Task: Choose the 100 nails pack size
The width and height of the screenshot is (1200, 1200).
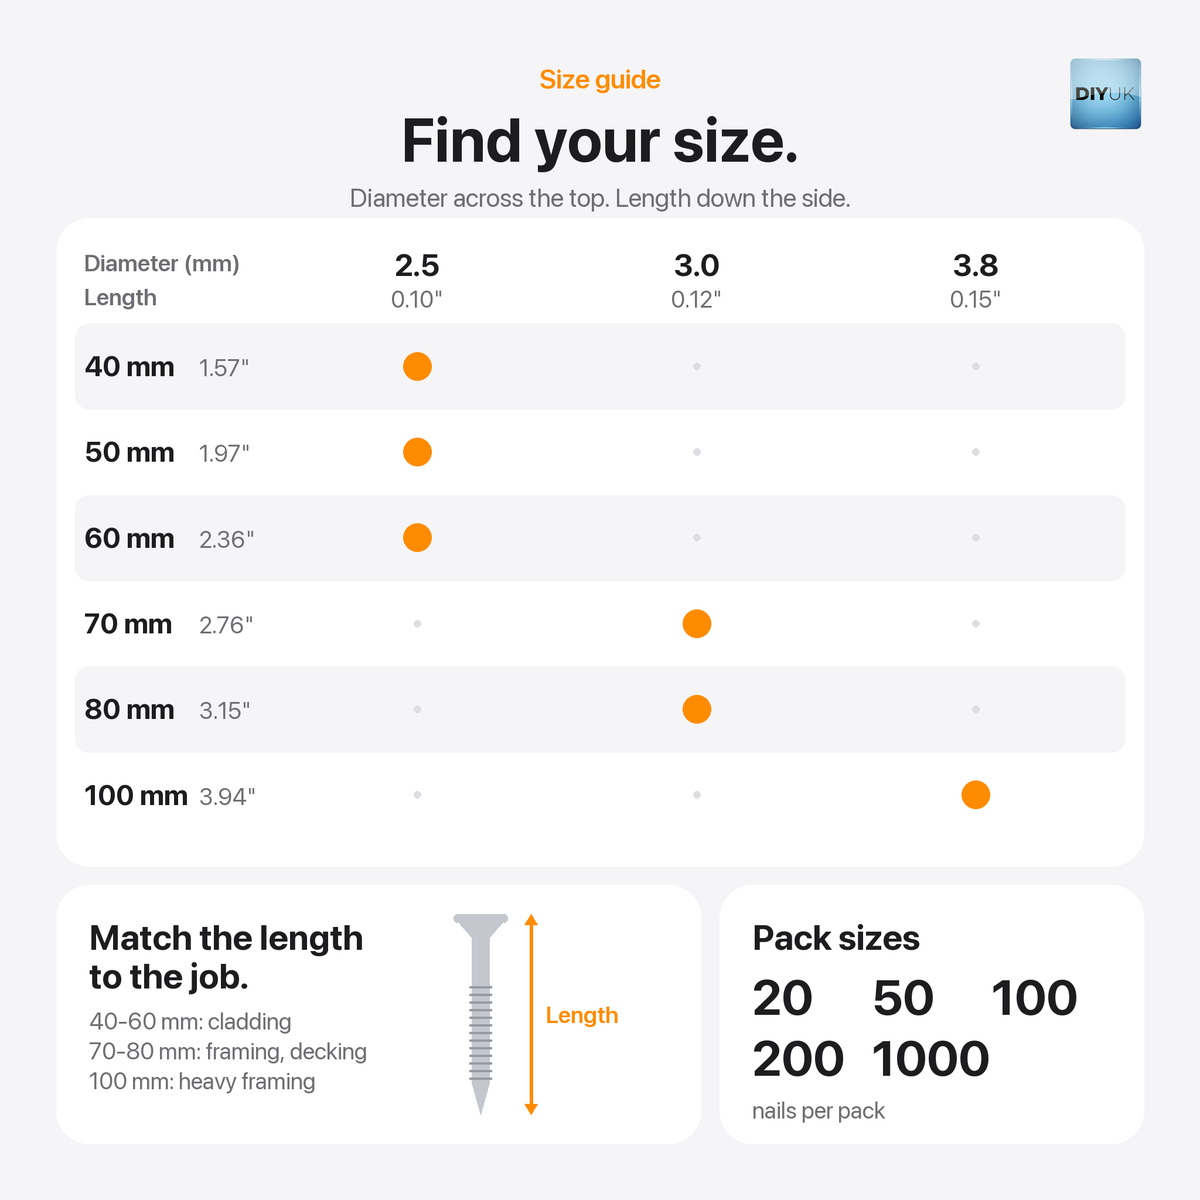Action: [x=1034, y=998]
